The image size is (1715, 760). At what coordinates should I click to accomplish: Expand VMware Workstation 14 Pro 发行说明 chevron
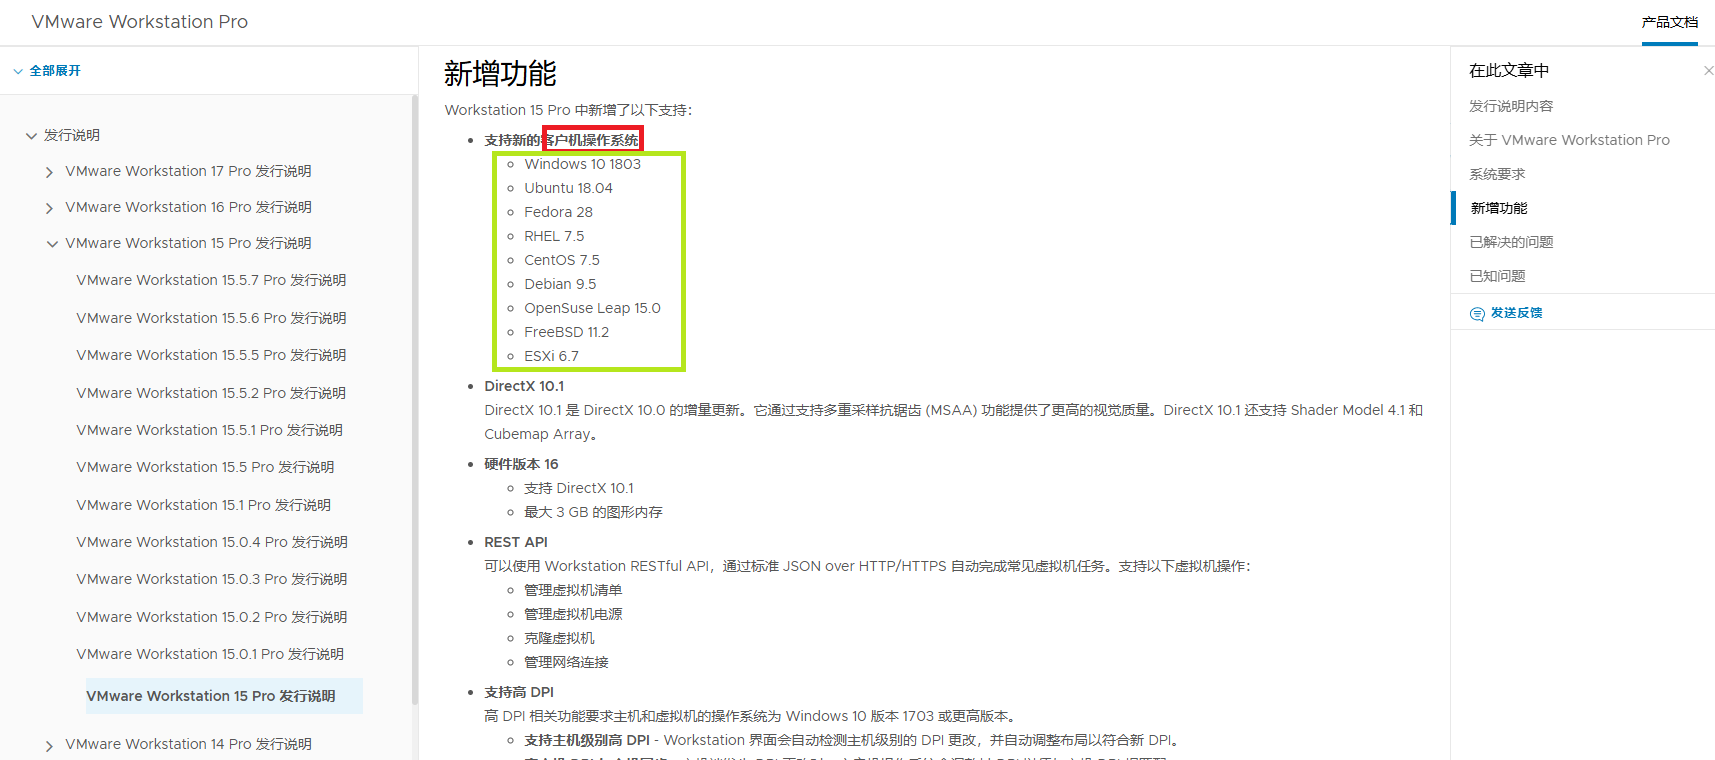click(x=50, y=745)
